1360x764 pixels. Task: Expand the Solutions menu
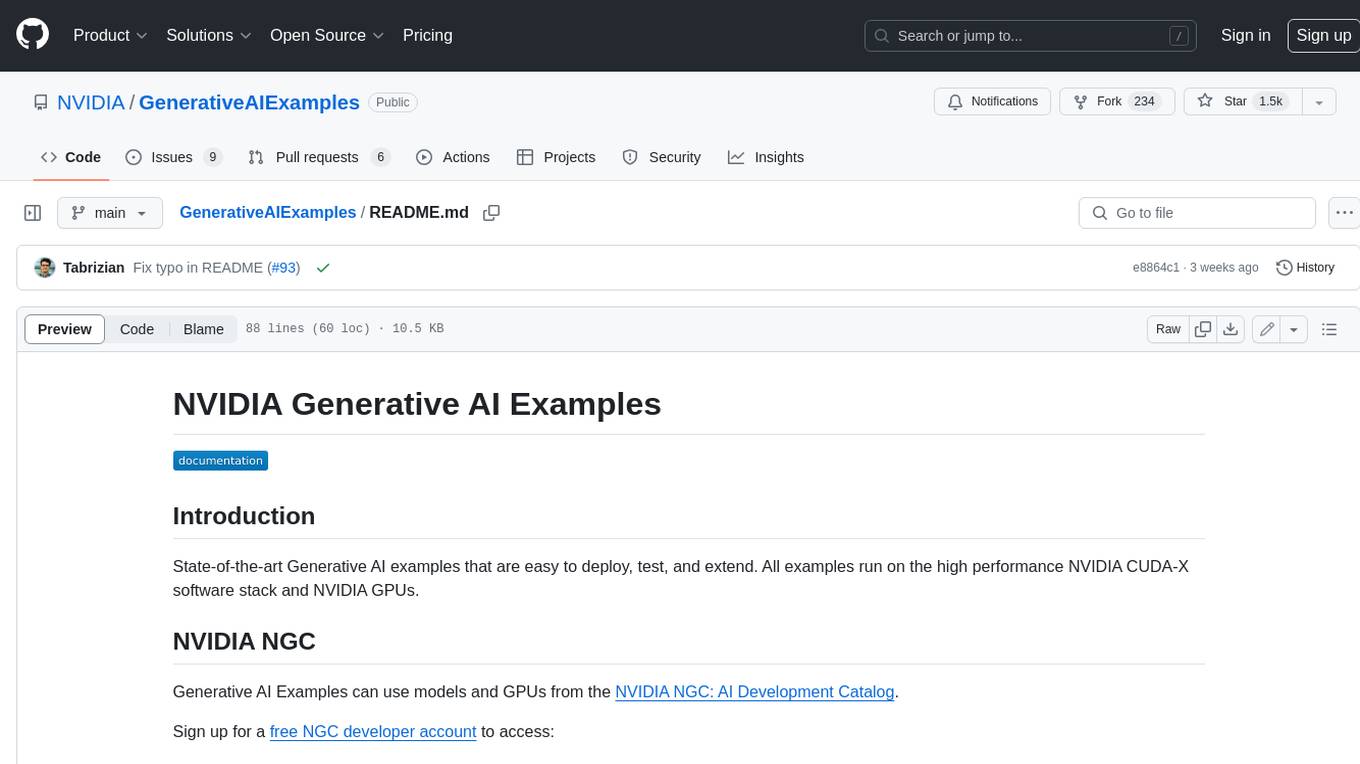209,35
